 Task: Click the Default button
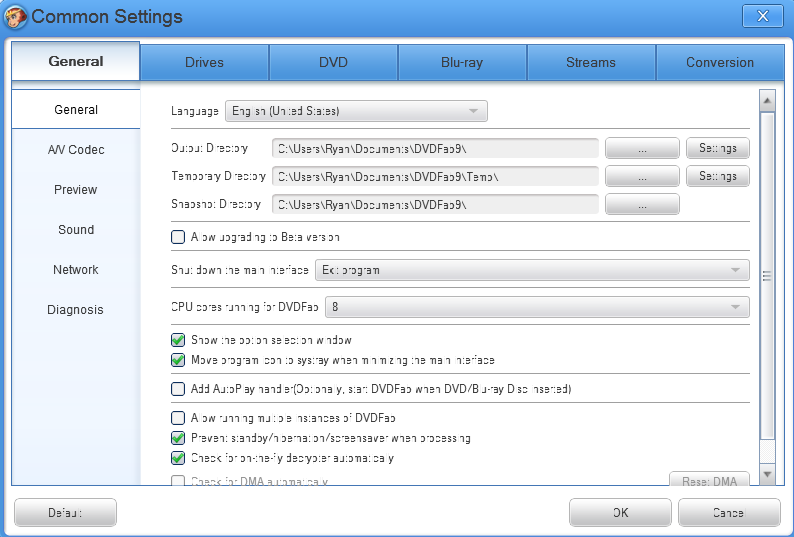pos(65,513)
